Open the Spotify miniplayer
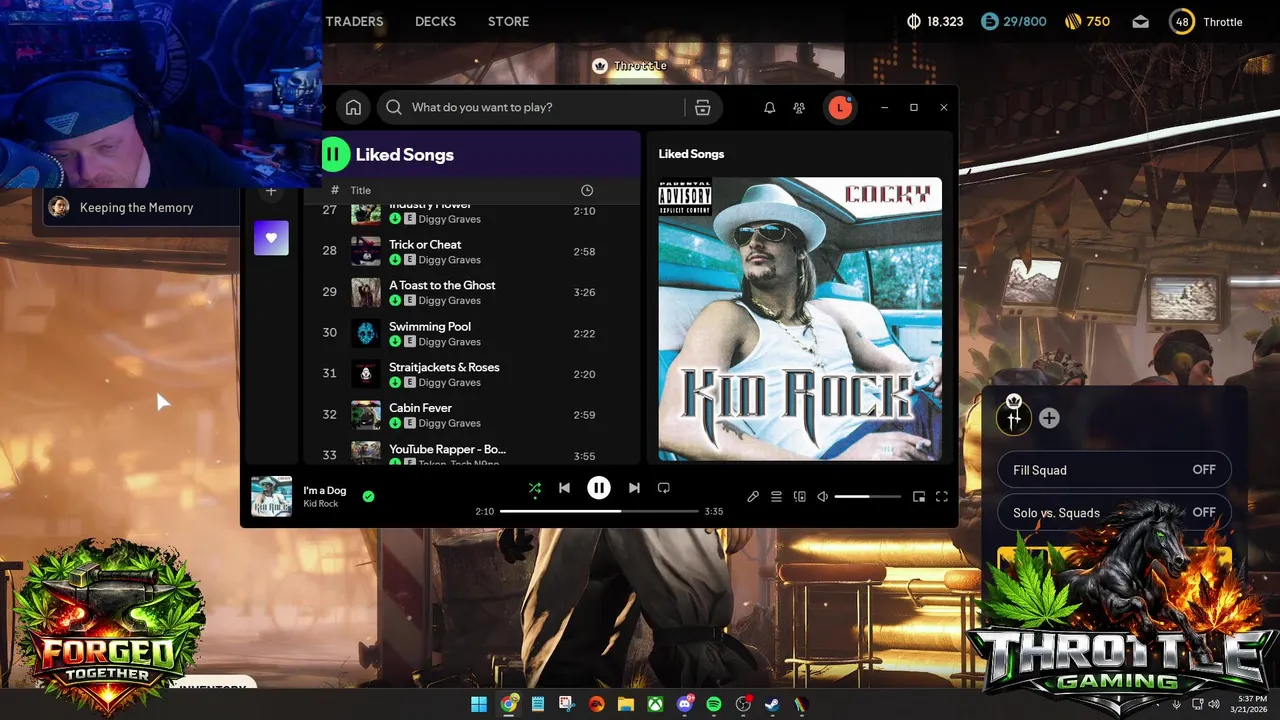 [919, 496]
